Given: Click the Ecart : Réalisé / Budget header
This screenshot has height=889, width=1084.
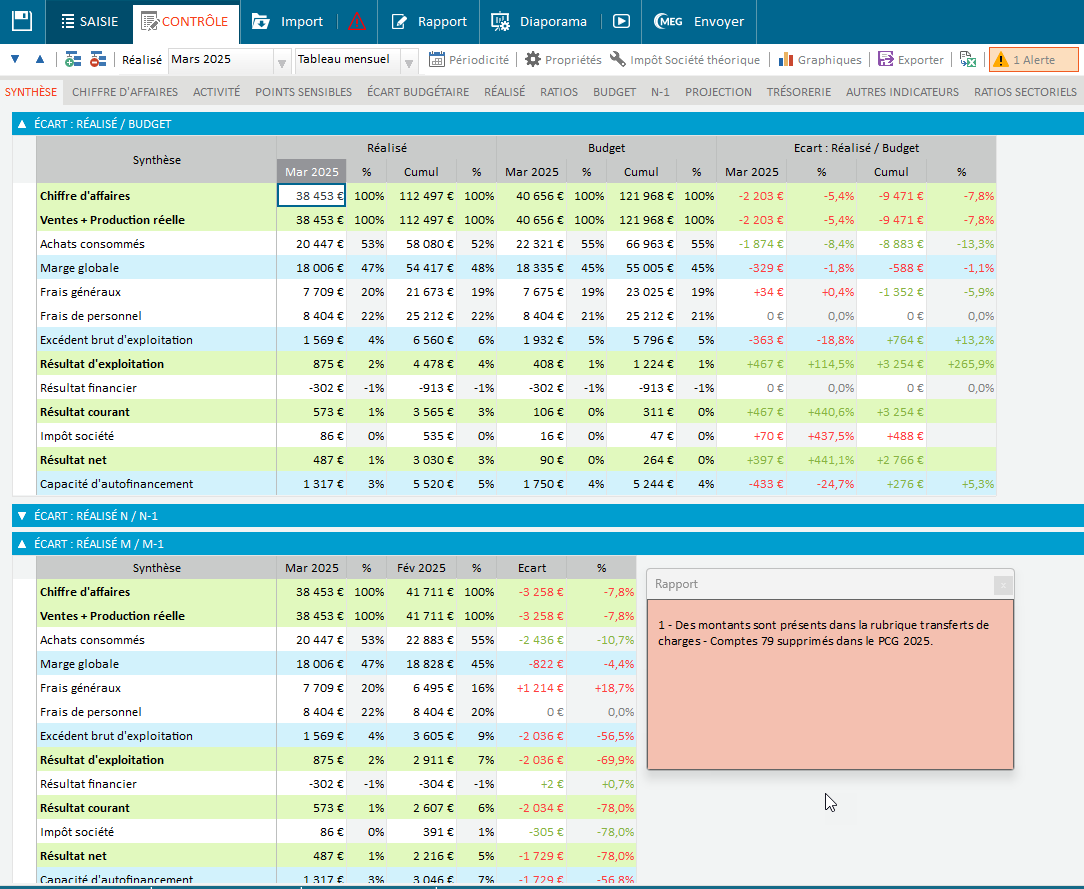Looking at the screenshot, I should coord(856,148).
